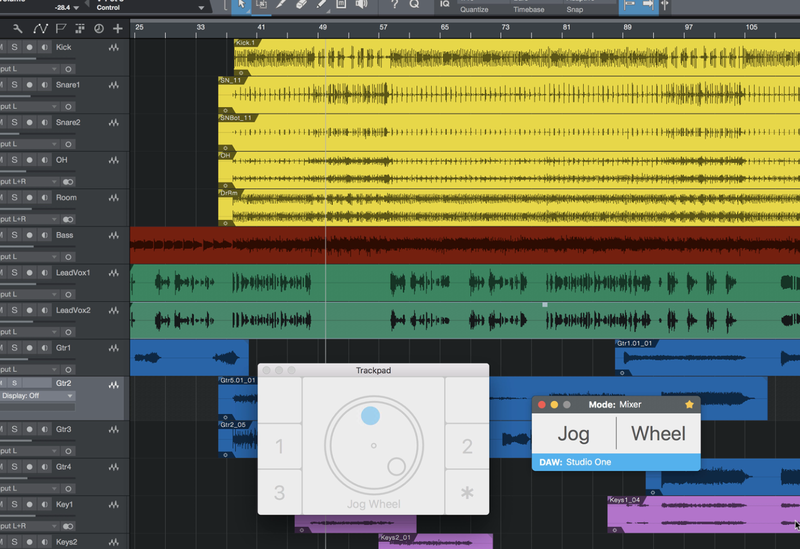Open the track list icon
This screenshot has width=800, height=549.
click(x=80, y=29)
